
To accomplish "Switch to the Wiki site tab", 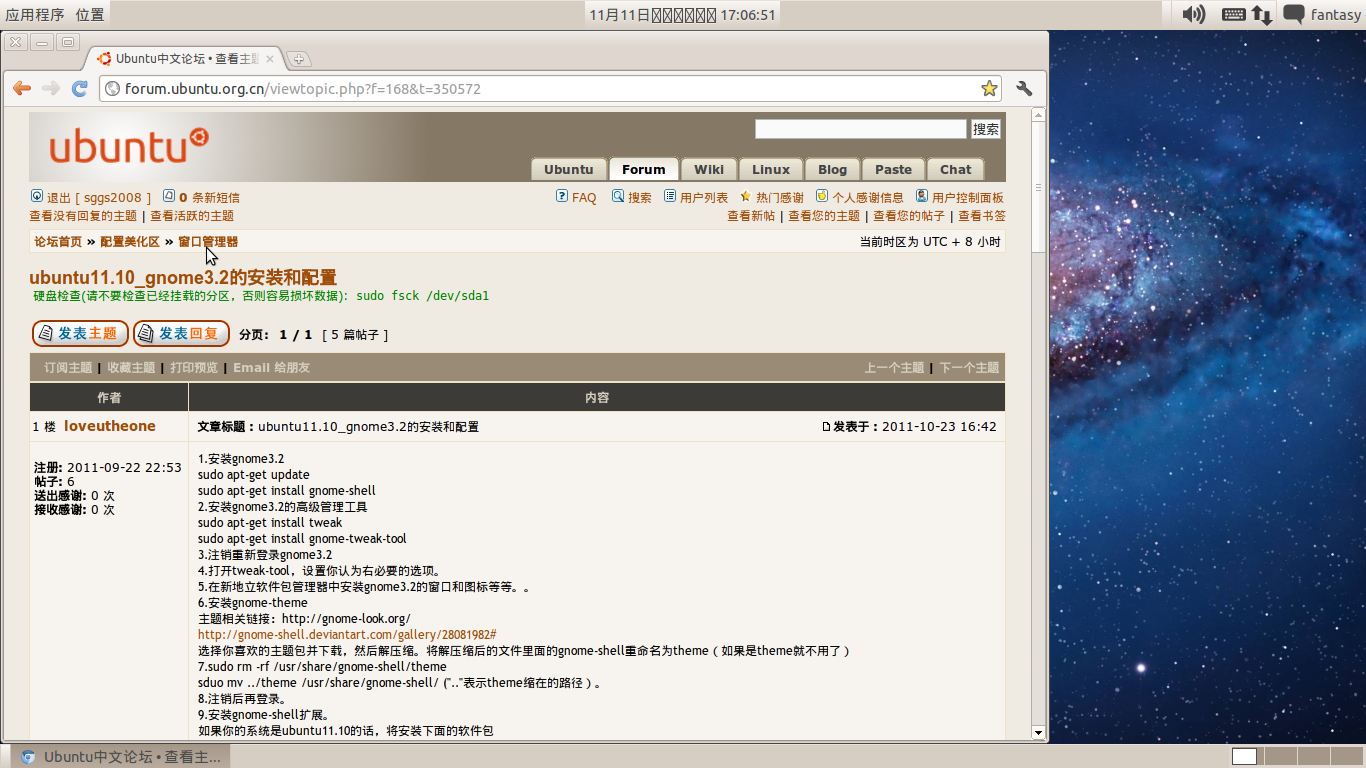I will pos(709,169).
